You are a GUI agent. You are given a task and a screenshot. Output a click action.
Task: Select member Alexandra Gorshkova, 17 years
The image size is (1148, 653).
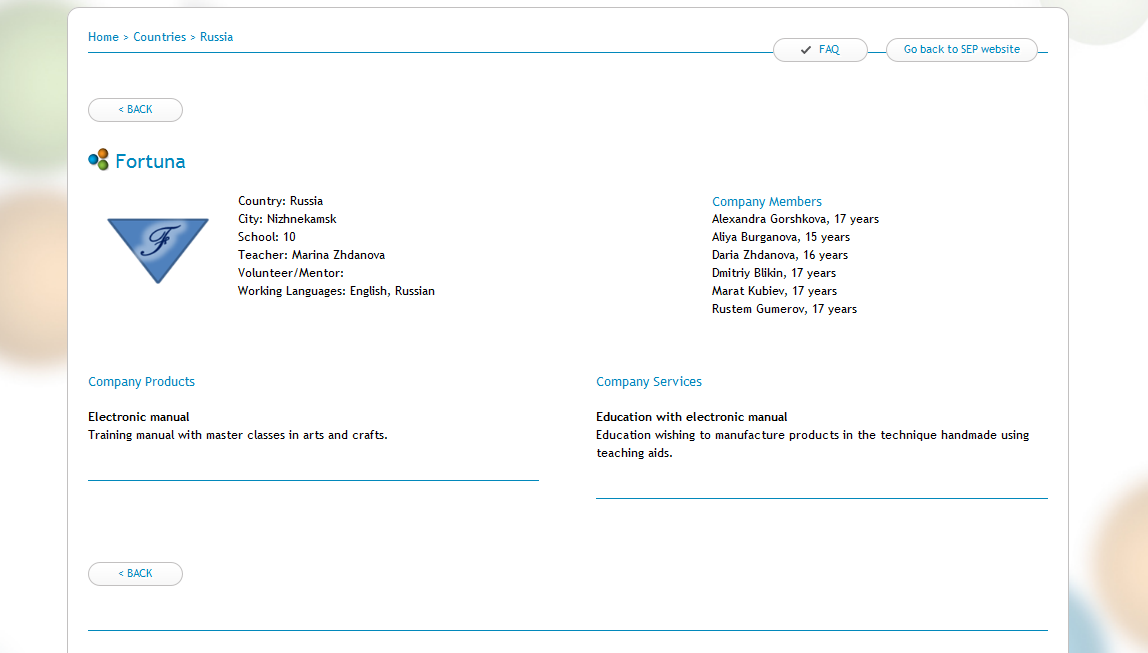click(x=795, y=220)
